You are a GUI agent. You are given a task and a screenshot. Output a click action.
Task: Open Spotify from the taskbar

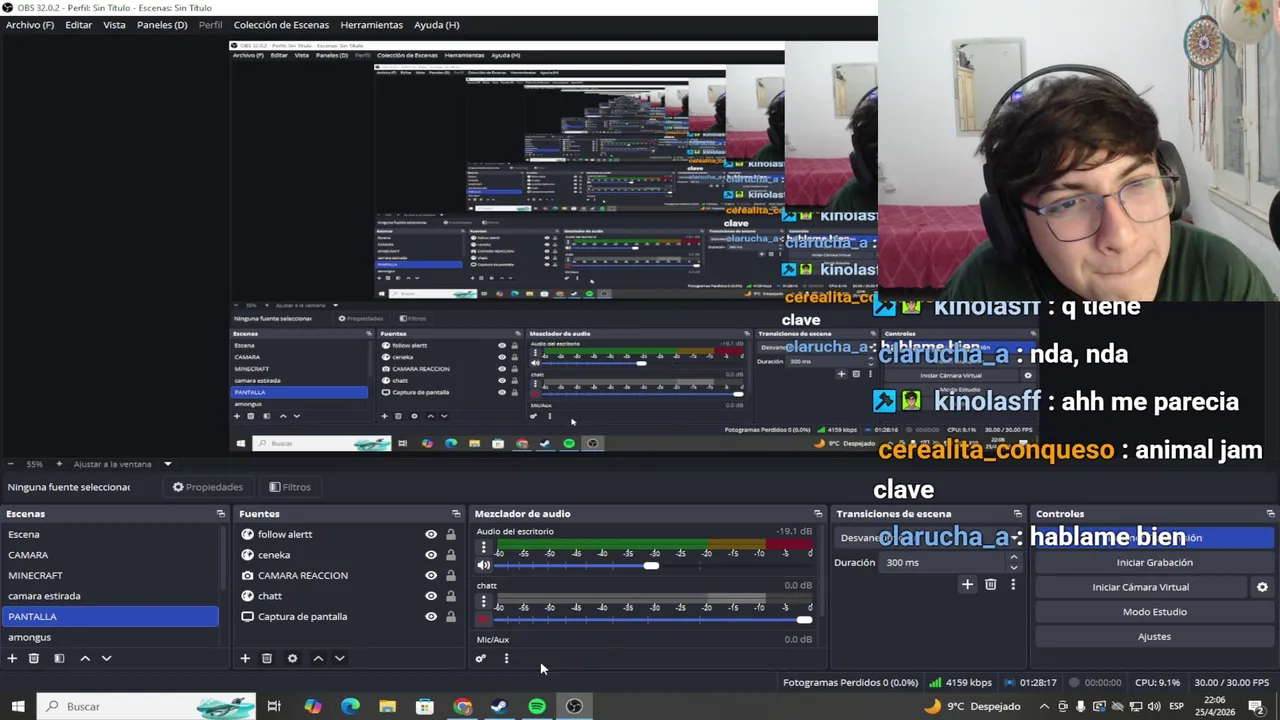pos(537,706)
